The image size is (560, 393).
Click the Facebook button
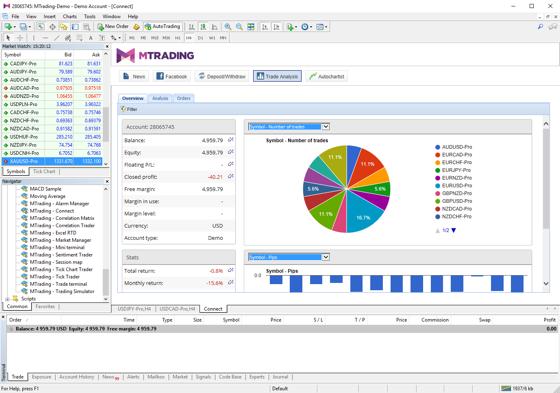[x=172, y=76]
